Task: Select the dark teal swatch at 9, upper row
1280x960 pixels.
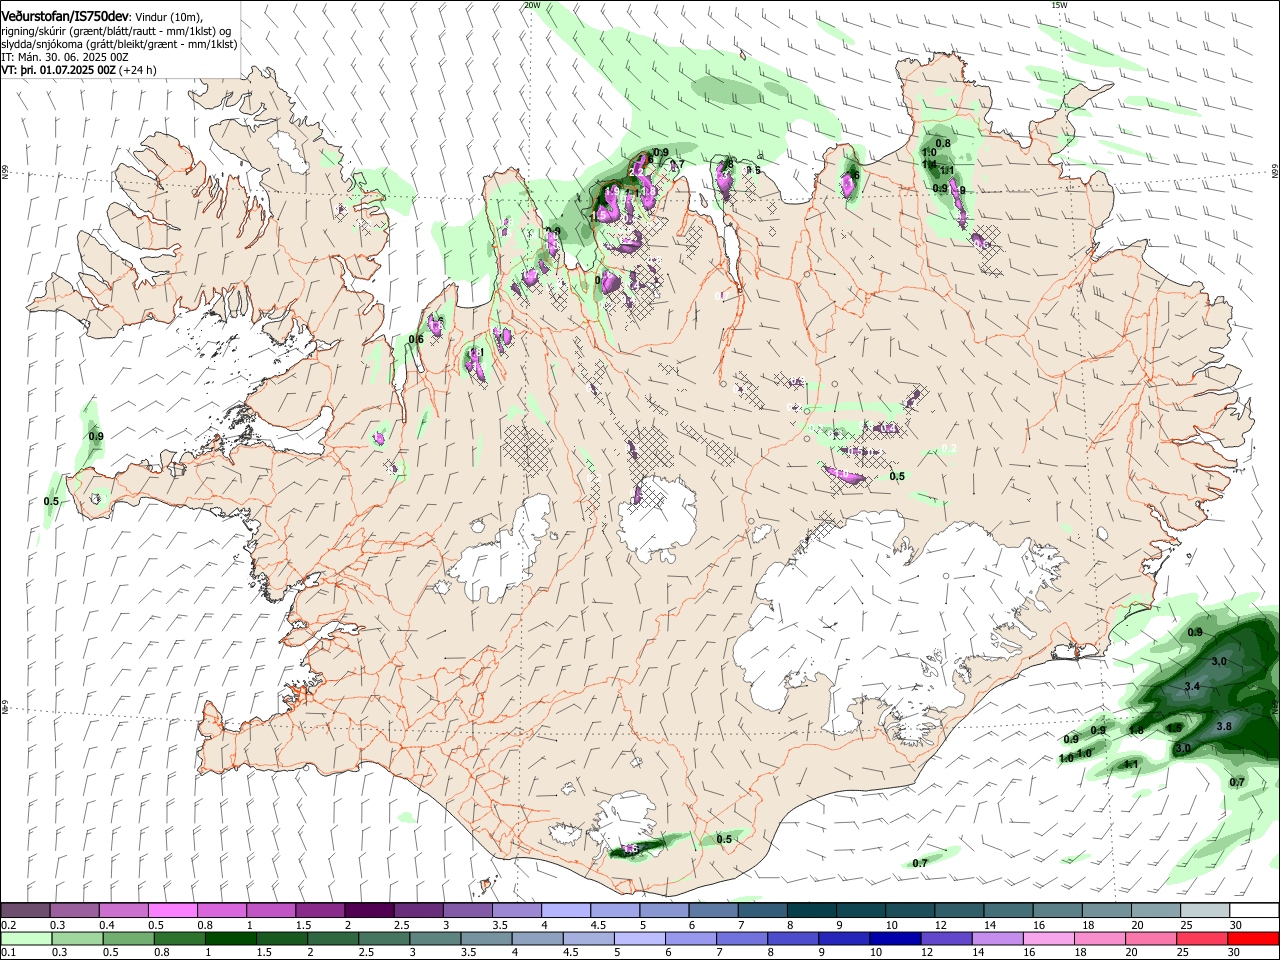Action: click(x=859, y=910)
